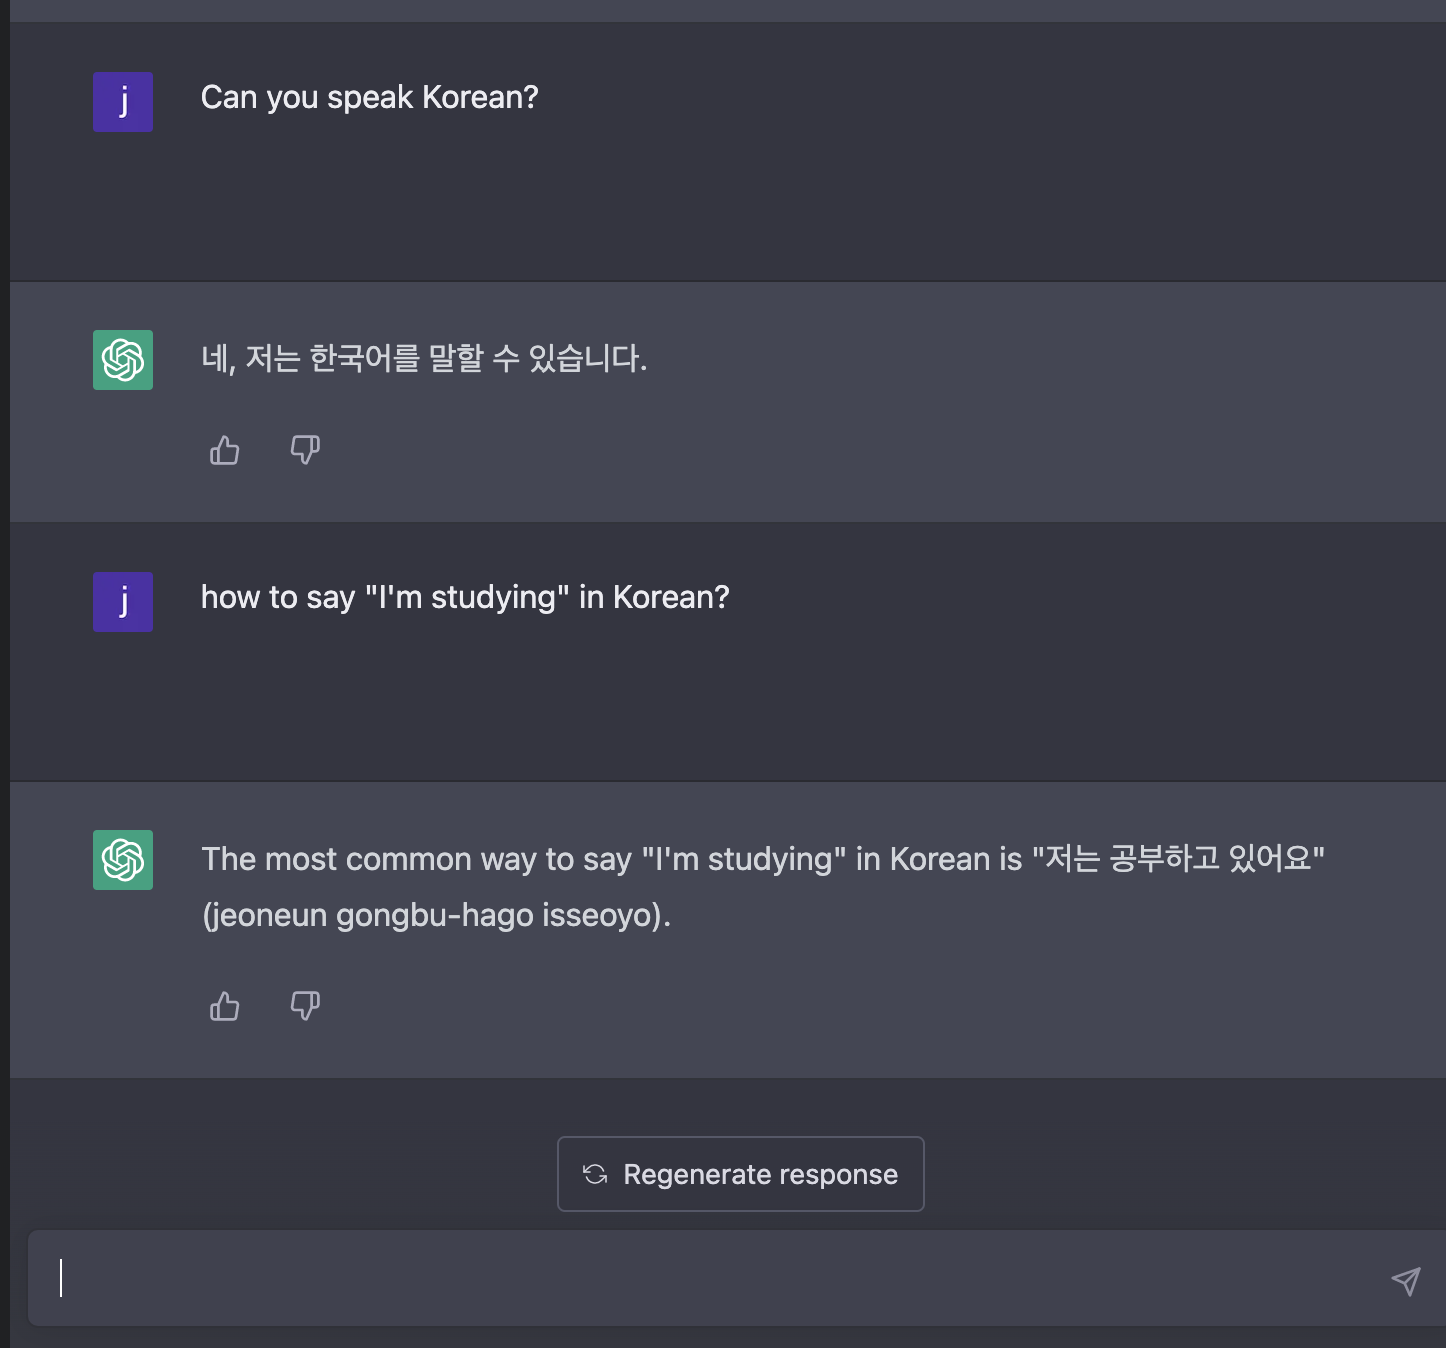The height and width of the screenshot is (1348, 1446).
Task: Click ChatGPT logo beside the Korean-only reply
Action: point(123,360)
